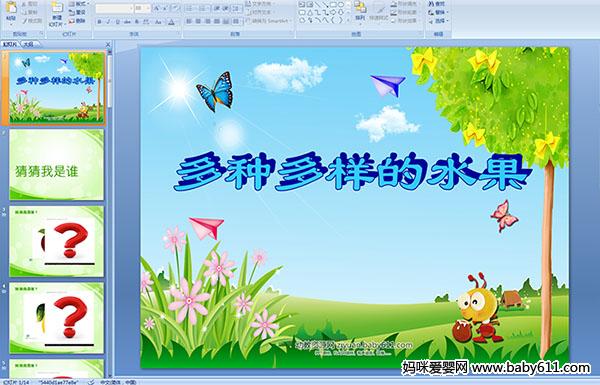Open the text columns options

236,21
